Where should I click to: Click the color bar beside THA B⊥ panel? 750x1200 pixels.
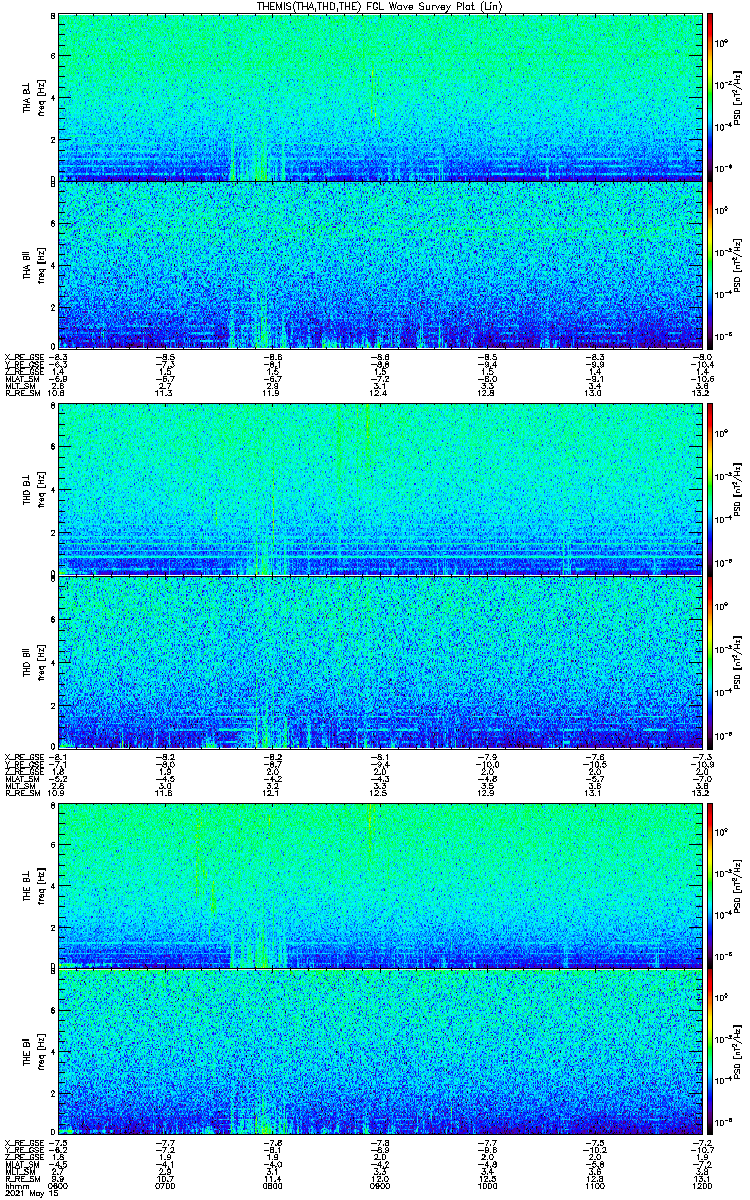click(710, 97)
